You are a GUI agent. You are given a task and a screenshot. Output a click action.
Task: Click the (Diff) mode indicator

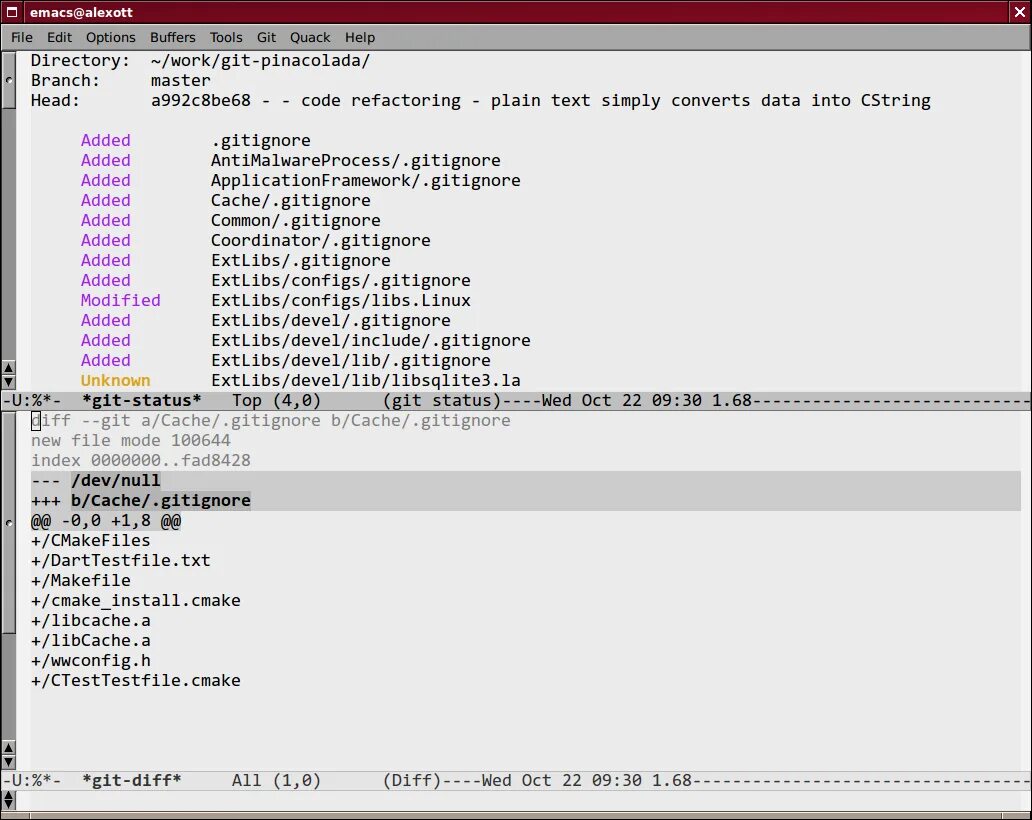(412, 781)
